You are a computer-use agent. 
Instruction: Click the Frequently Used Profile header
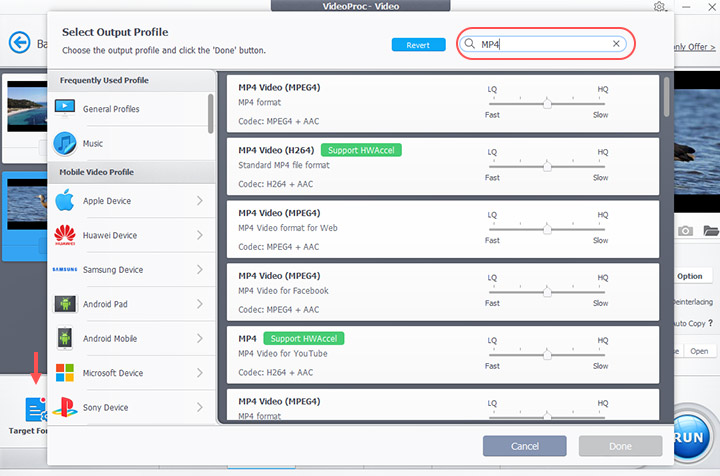[131, 80]
